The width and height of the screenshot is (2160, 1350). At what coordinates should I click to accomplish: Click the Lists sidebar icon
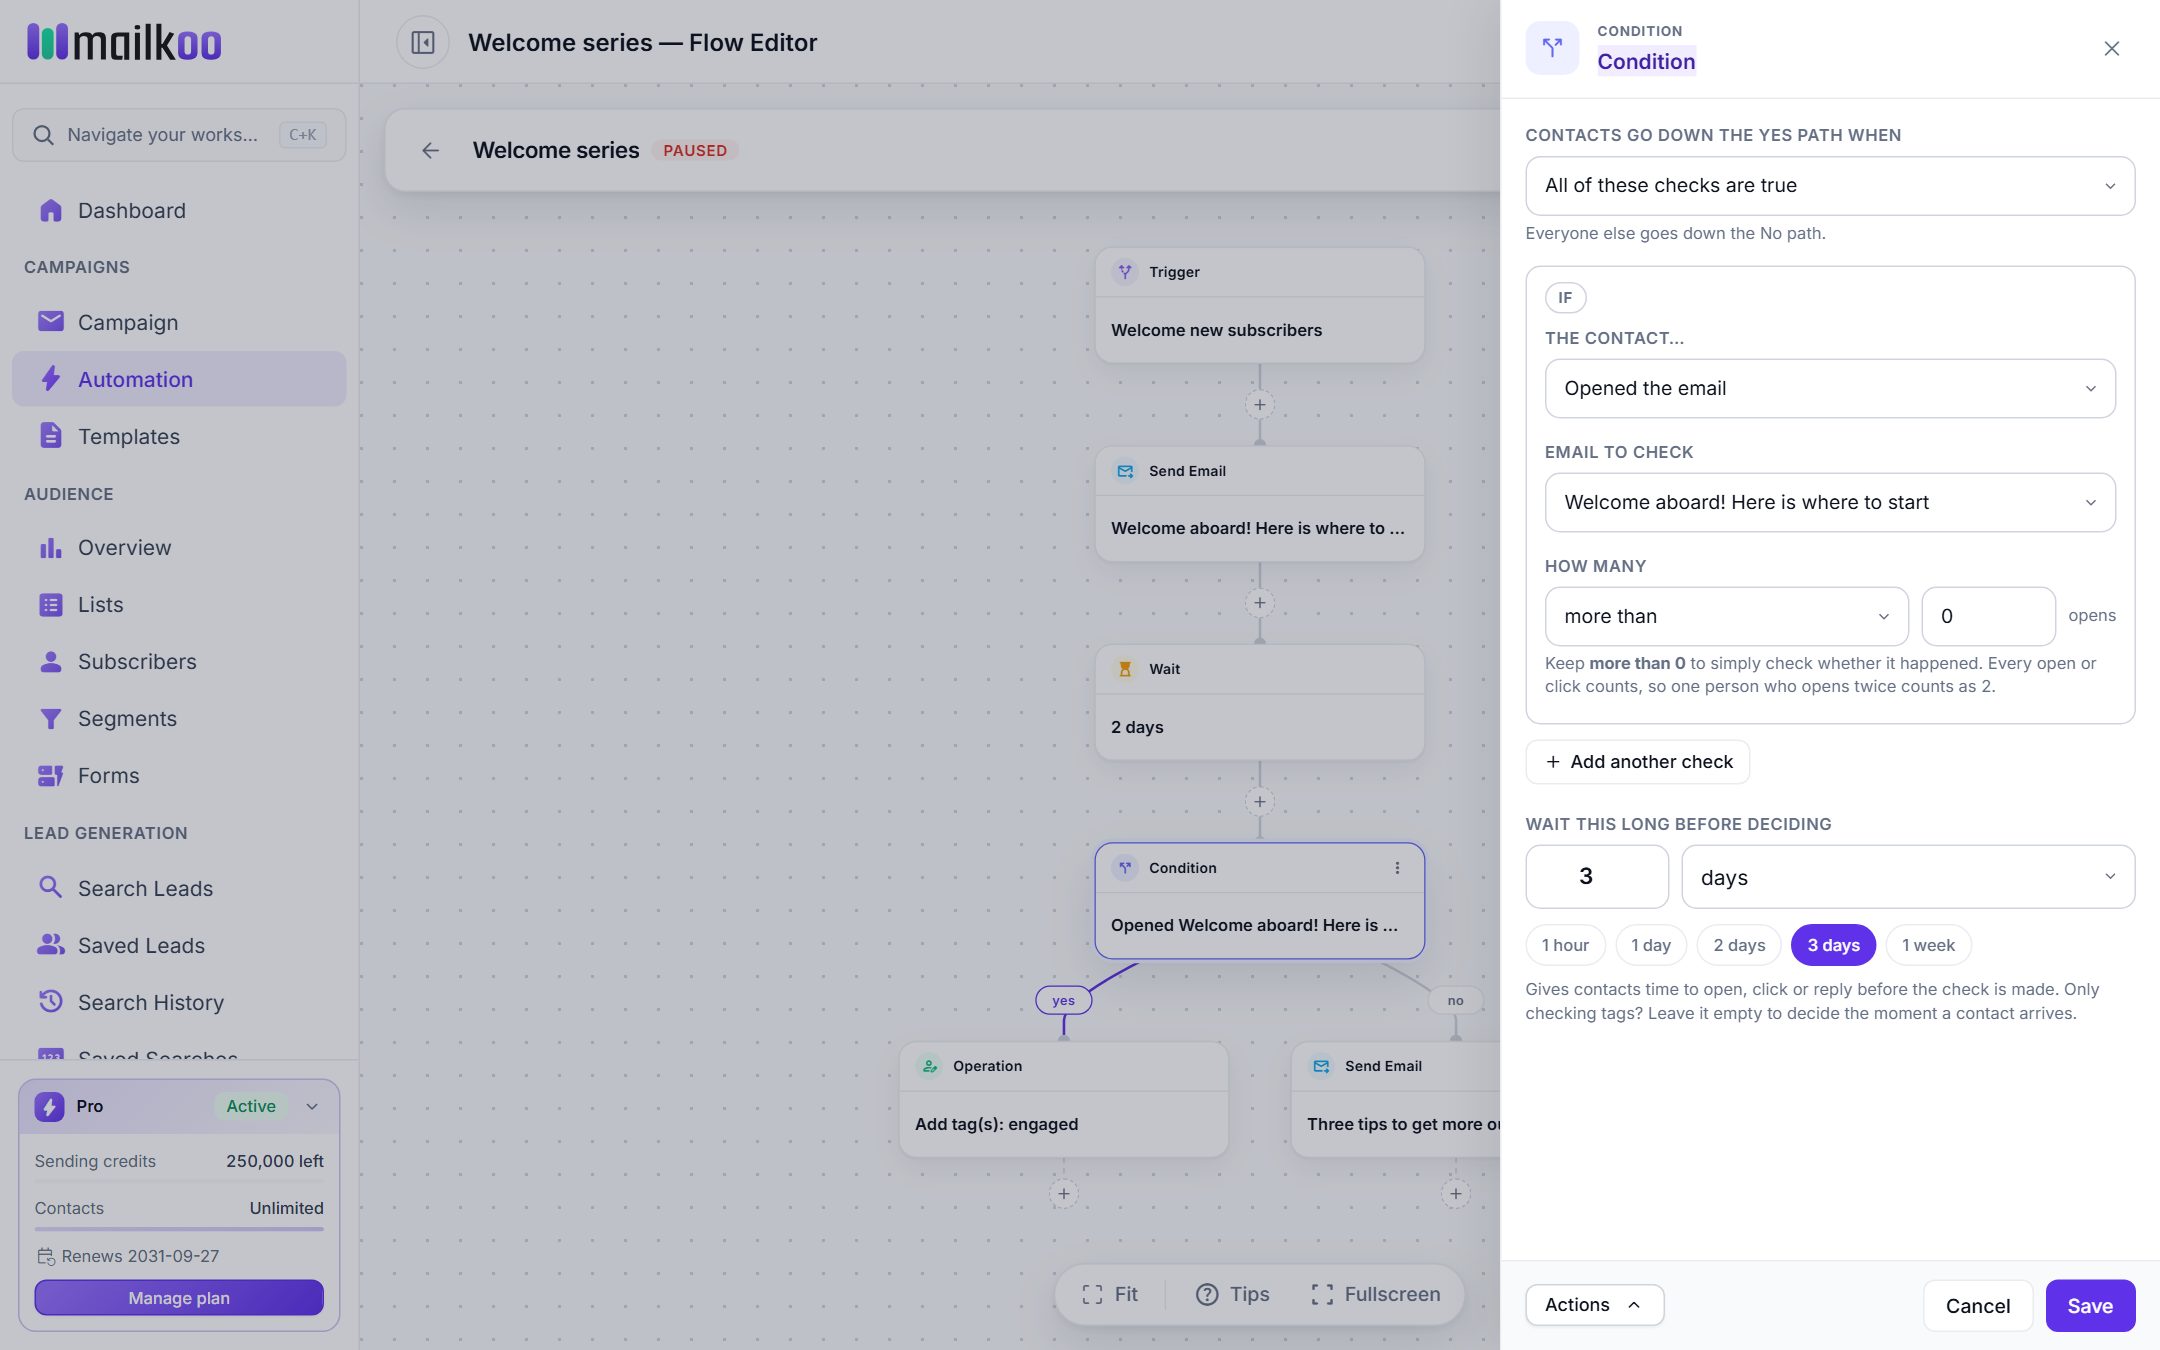50,605
